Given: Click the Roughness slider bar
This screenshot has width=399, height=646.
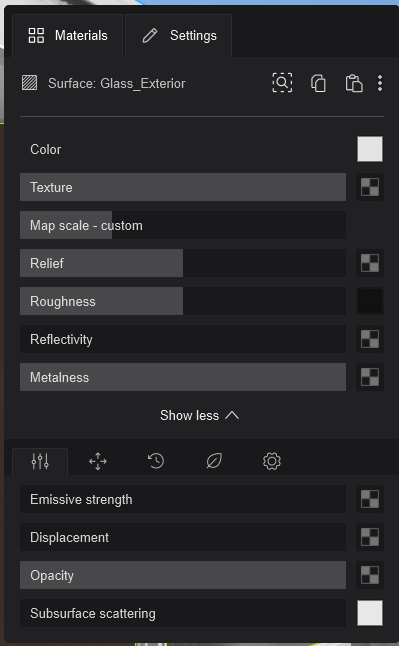Looking at the screenshot, I should click(x=183, y=301).
